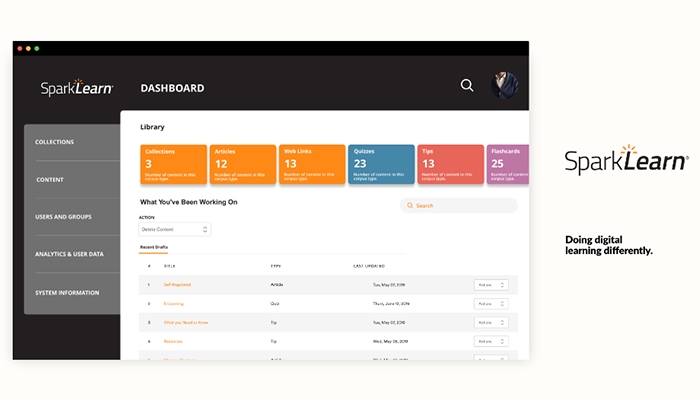The height and width of the screenshot is (400, 700).
Task: Open the Web Links library card
Action: (312, 164)
